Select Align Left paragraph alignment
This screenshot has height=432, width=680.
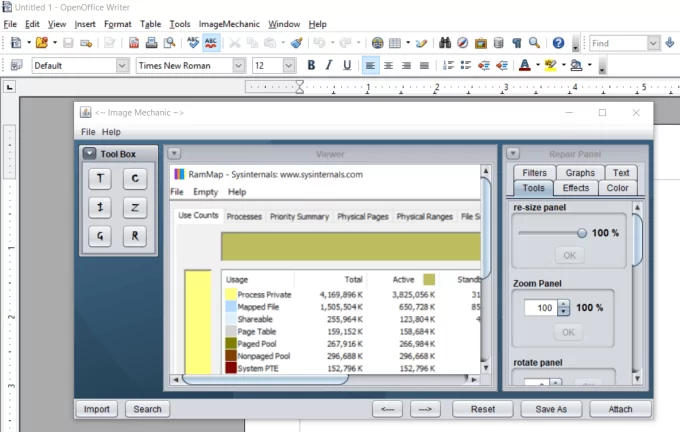coord(370,65)
